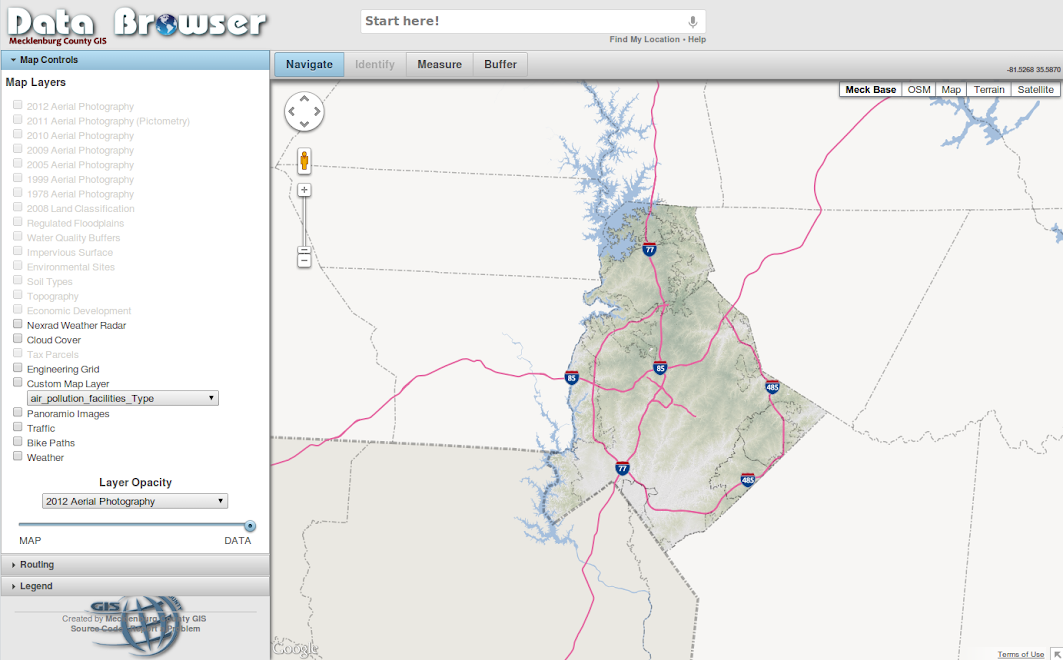Check the Weather layer box

click(18, 456)
